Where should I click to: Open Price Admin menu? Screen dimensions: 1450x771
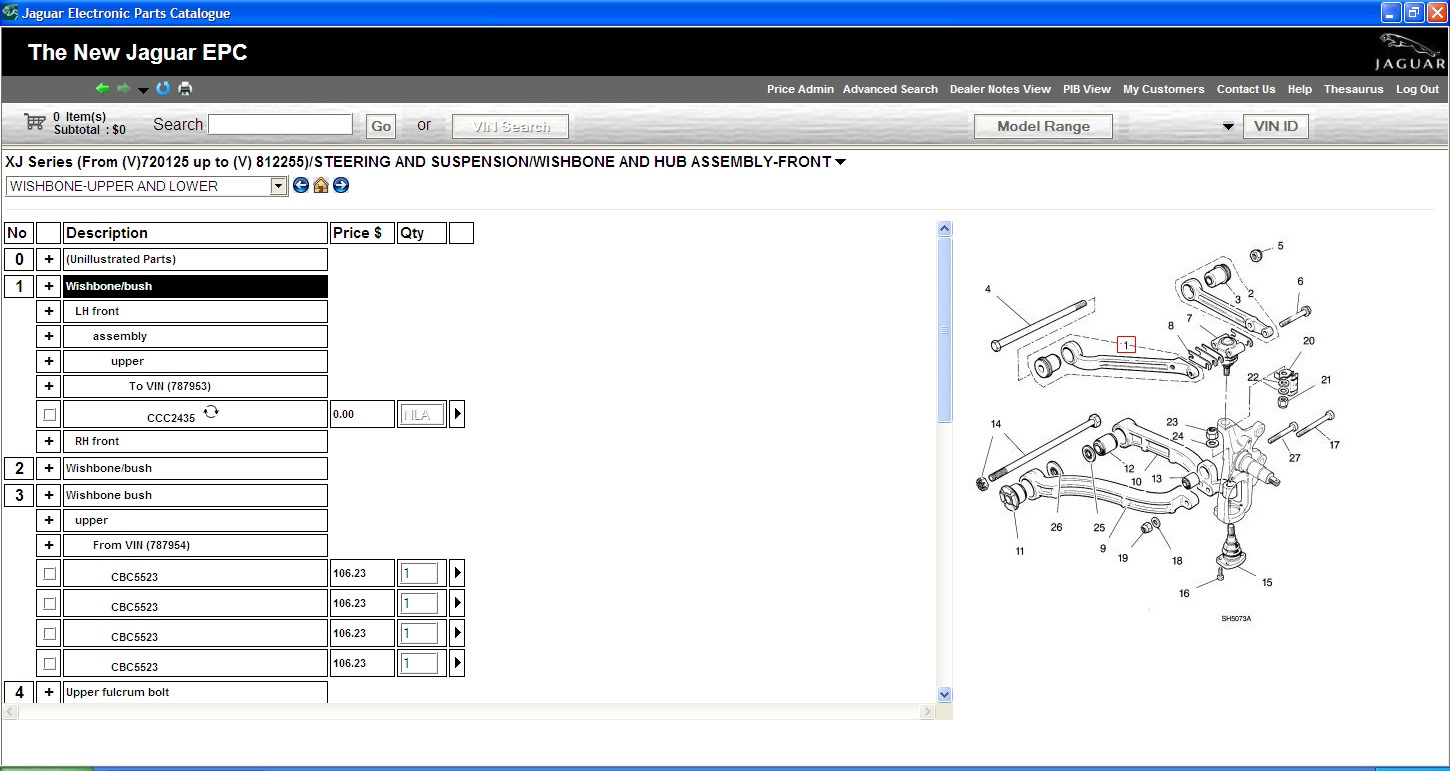tap(800, 89)
